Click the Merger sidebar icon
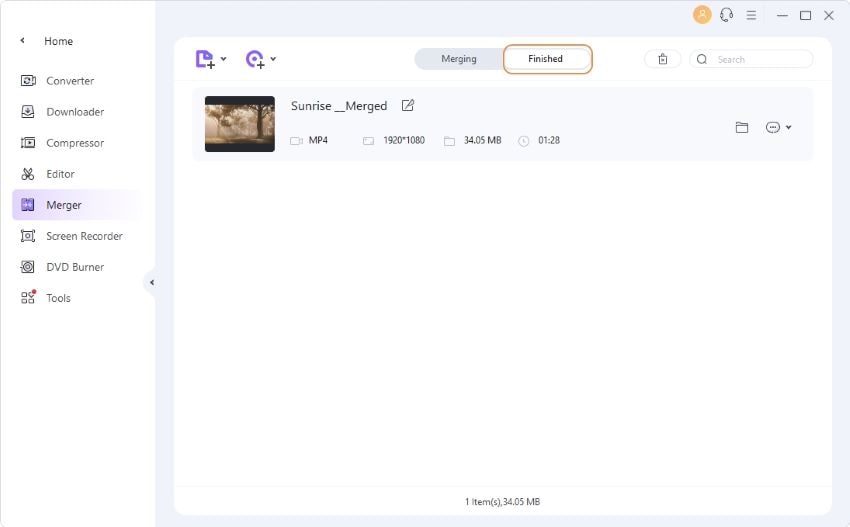850x527 pixels. tap(28, 205)
